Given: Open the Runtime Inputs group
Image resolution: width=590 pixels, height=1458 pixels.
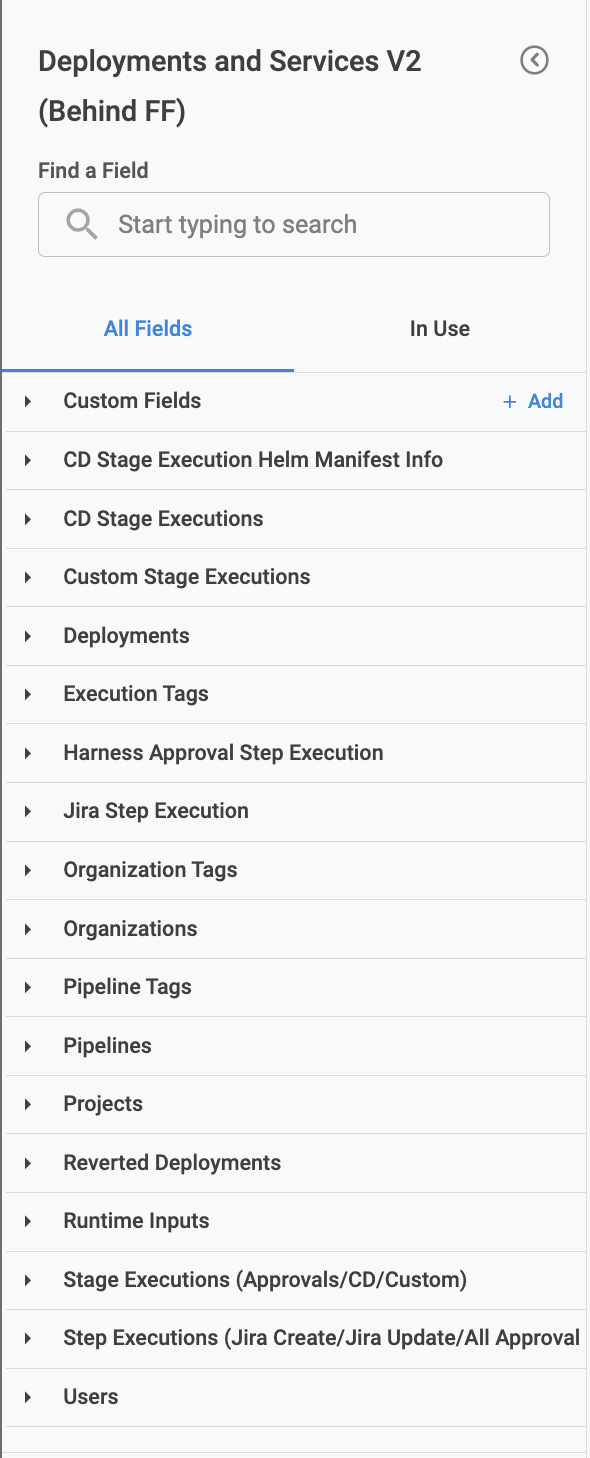Looking at the screenshot, I should 296,1221.
